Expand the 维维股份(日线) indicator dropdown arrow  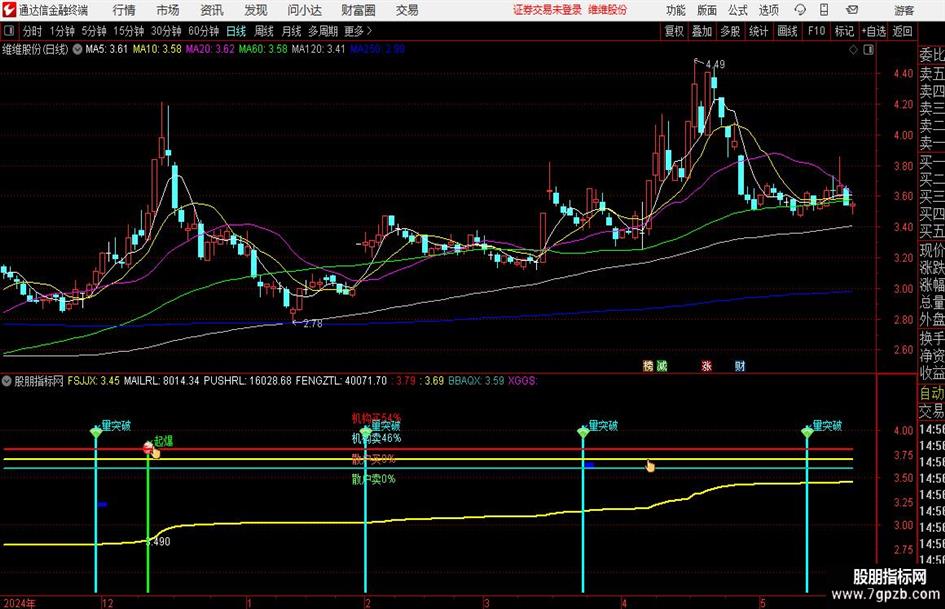pos(77,49)
